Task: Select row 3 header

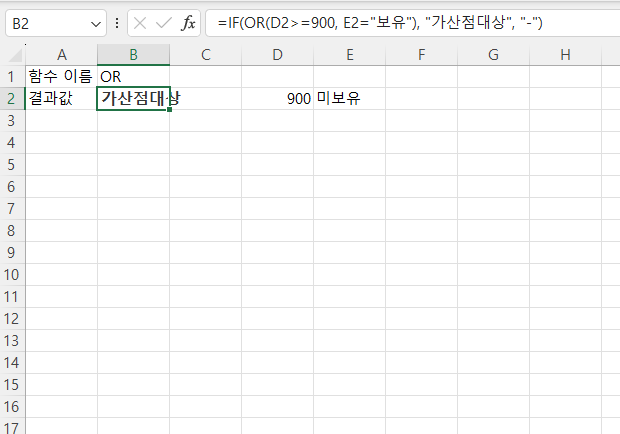Action: 12,121
